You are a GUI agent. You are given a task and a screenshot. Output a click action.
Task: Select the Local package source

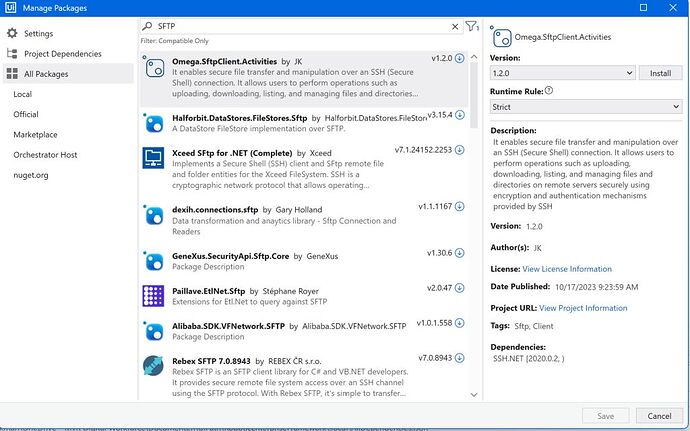click(x=22, y=94)
